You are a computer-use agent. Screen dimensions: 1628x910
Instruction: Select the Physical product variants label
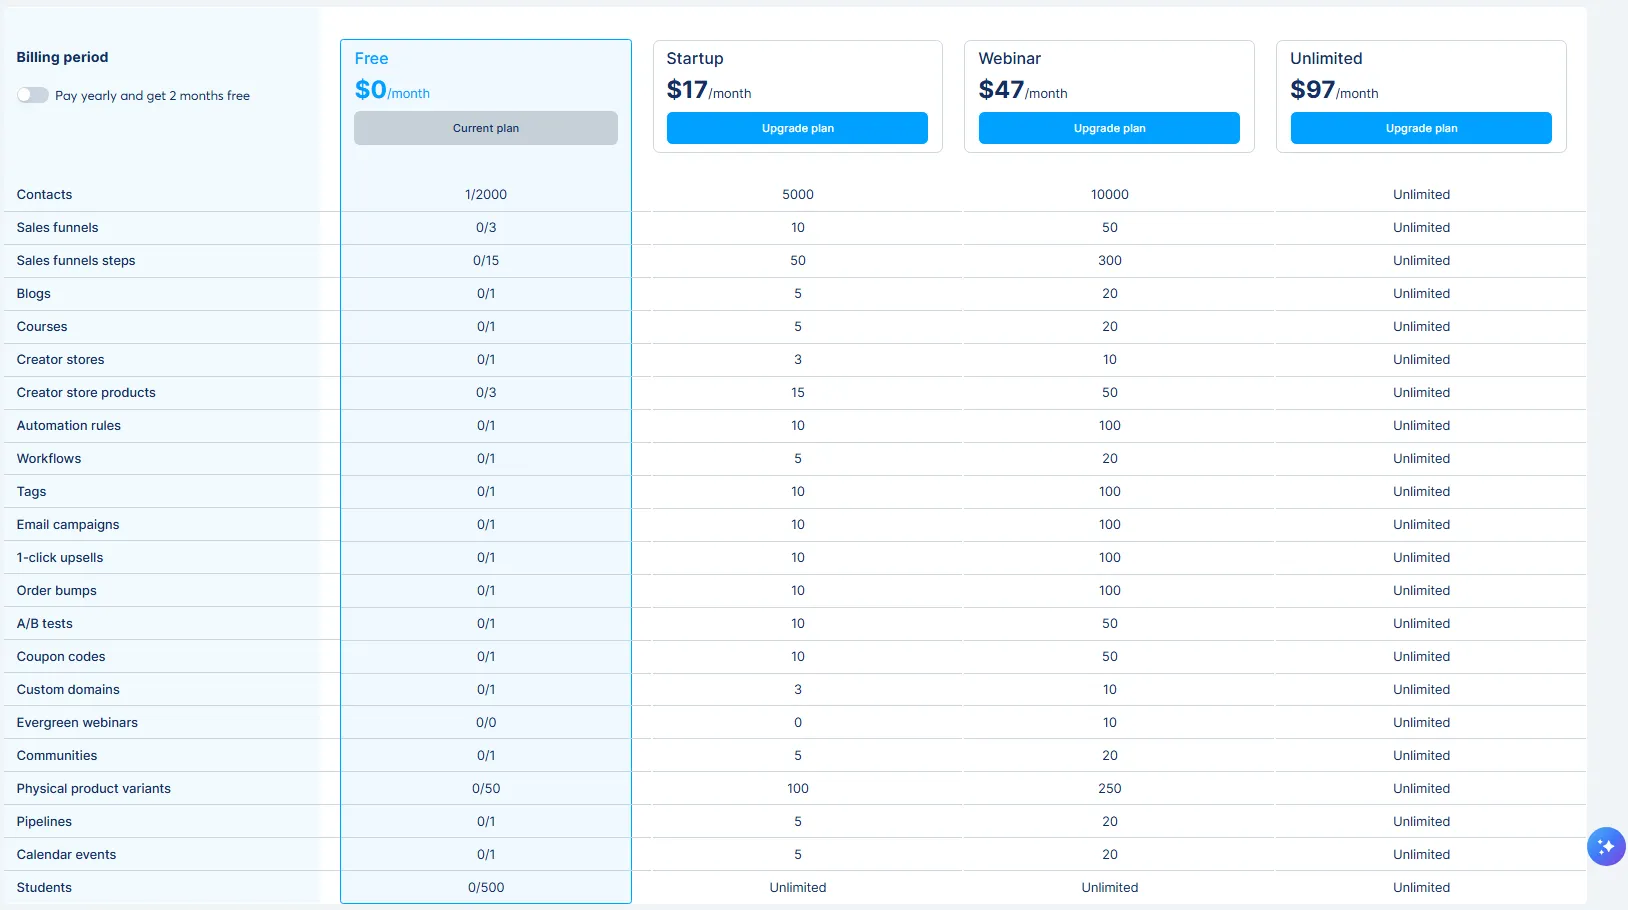(x=94, y=789)
